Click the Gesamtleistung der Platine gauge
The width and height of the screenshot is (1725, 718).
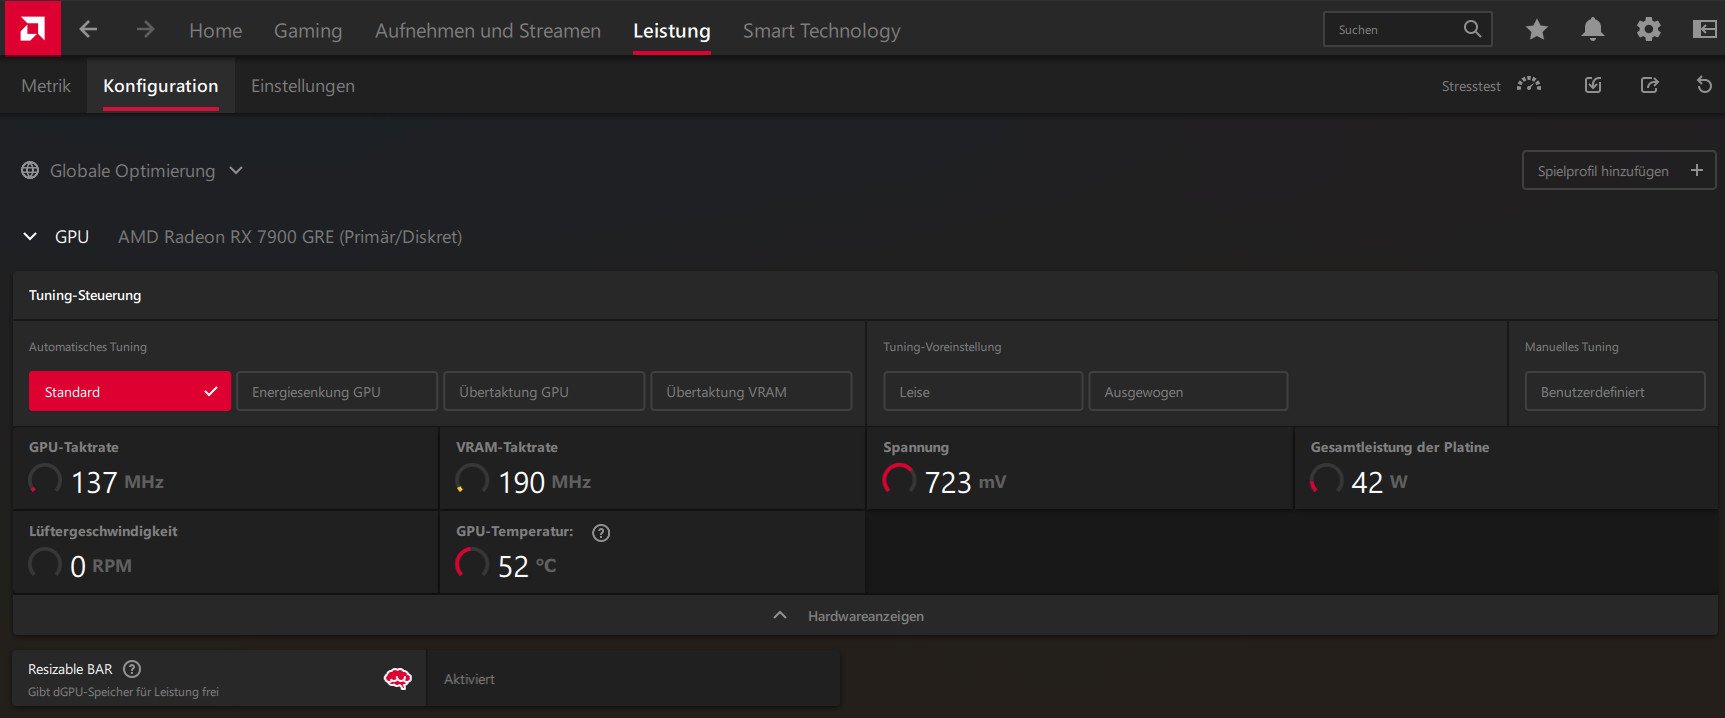click(1327, 480)
